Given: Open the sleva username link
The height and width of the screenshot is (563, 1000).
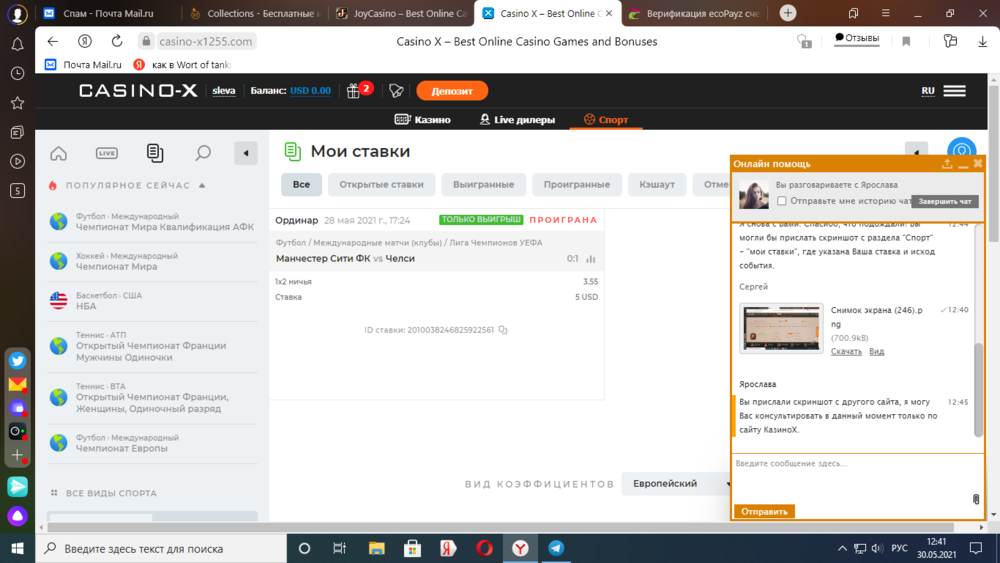Looking at the screenshot, I should tap(224, 91).
